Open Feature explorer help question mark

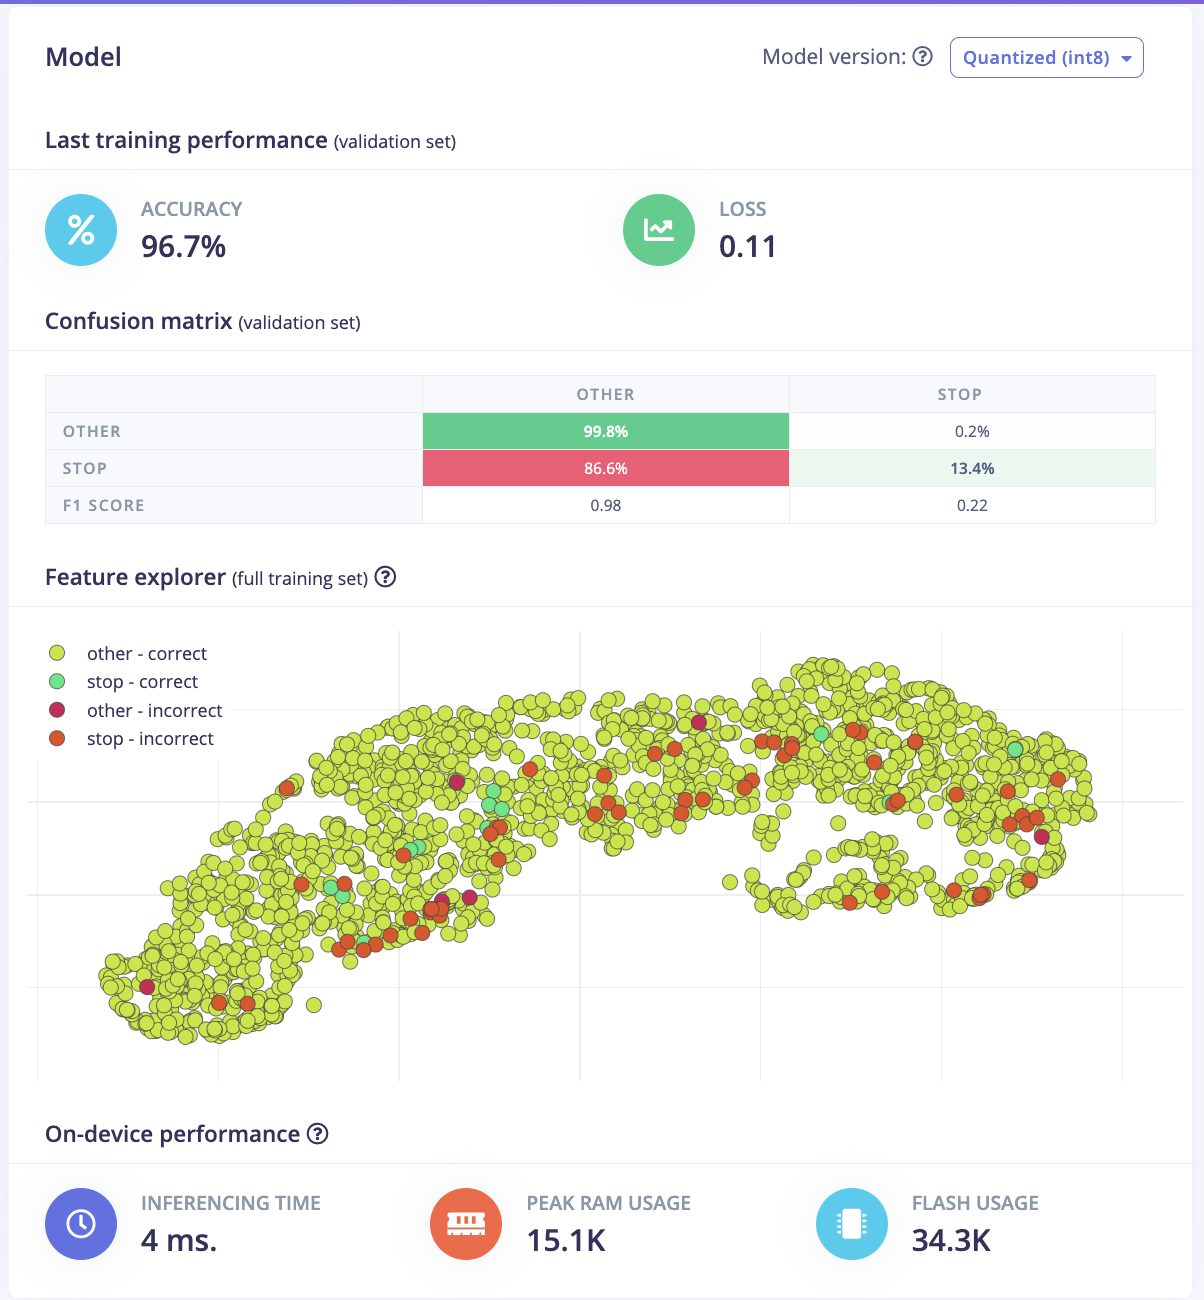tap(385, 577)
